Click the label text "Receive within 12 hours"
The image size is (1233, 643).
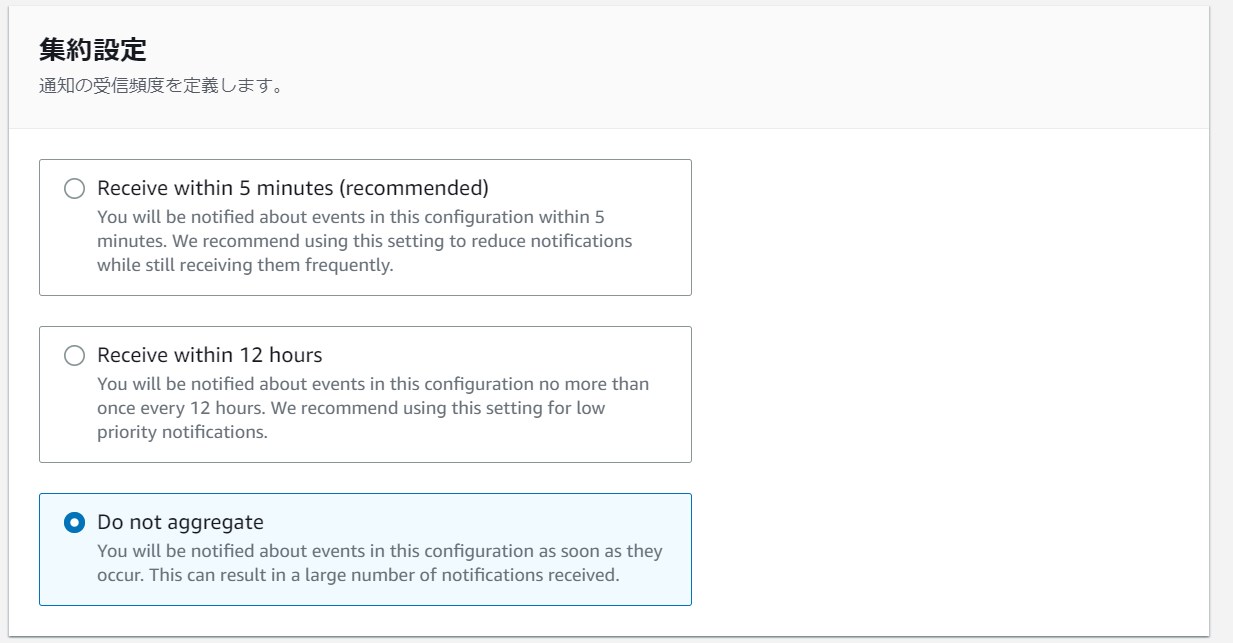coord(209,355)
